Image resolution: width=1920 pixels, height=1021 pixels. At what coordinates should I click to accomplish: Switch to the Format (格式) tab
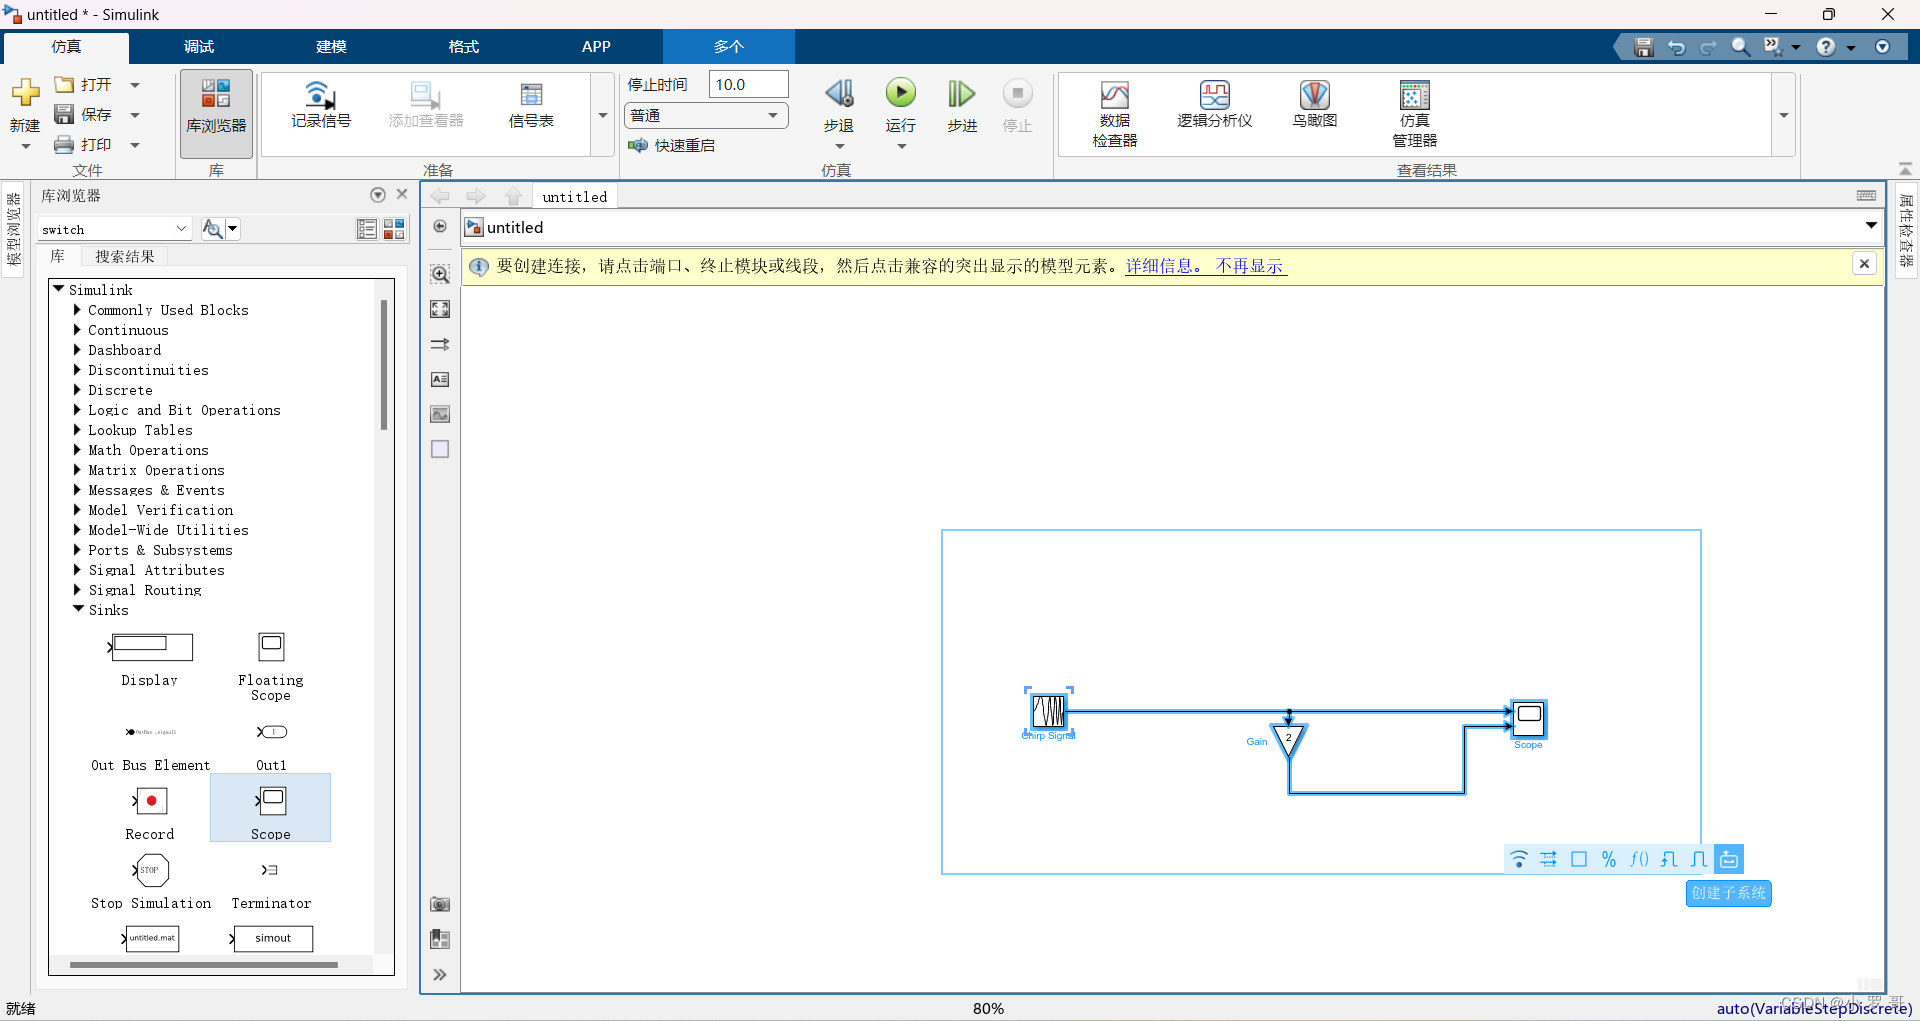coord(463,47)
